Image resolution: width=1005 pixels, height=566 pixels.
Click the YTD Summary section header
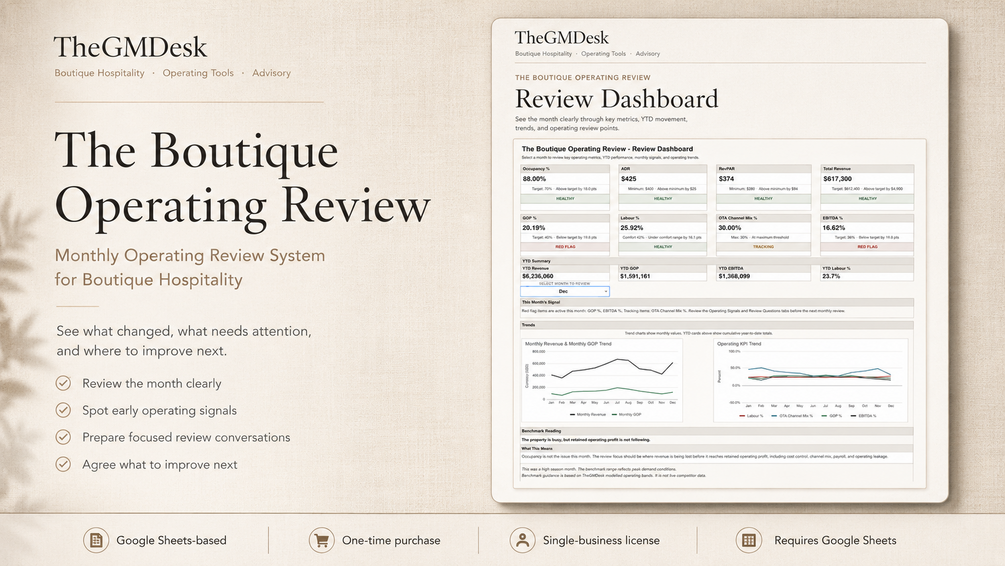pos(717,261)
